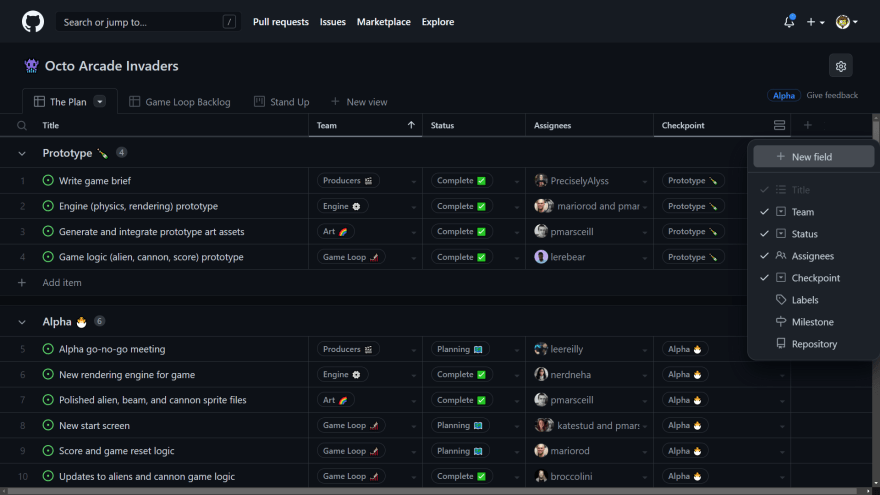Toggle the Assignees field visibility

(x=813, y=255)
